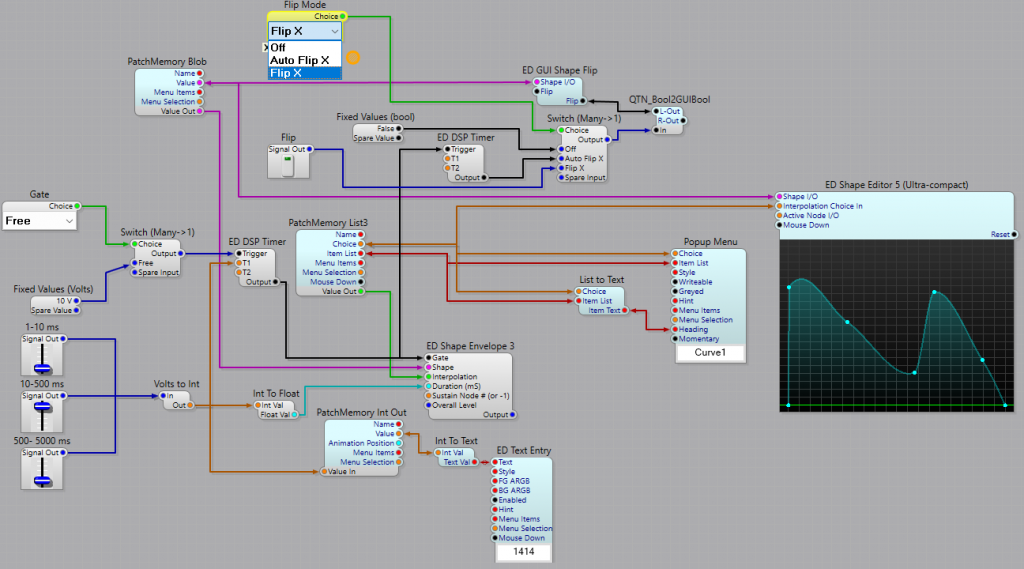
Task: Choose "Auto Flip X" in the Flip Mode list
Action: pyautogui.click(x=299, y=60)
